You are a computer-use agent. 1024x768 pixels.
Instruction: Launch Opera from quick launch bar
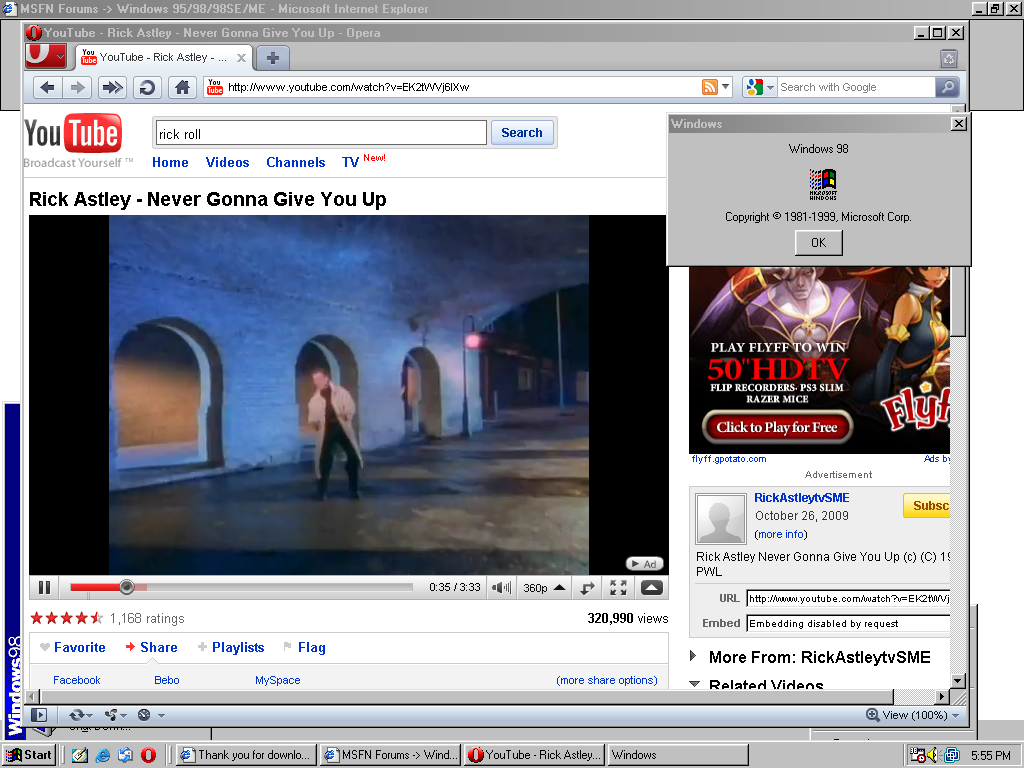click(149, 756)
